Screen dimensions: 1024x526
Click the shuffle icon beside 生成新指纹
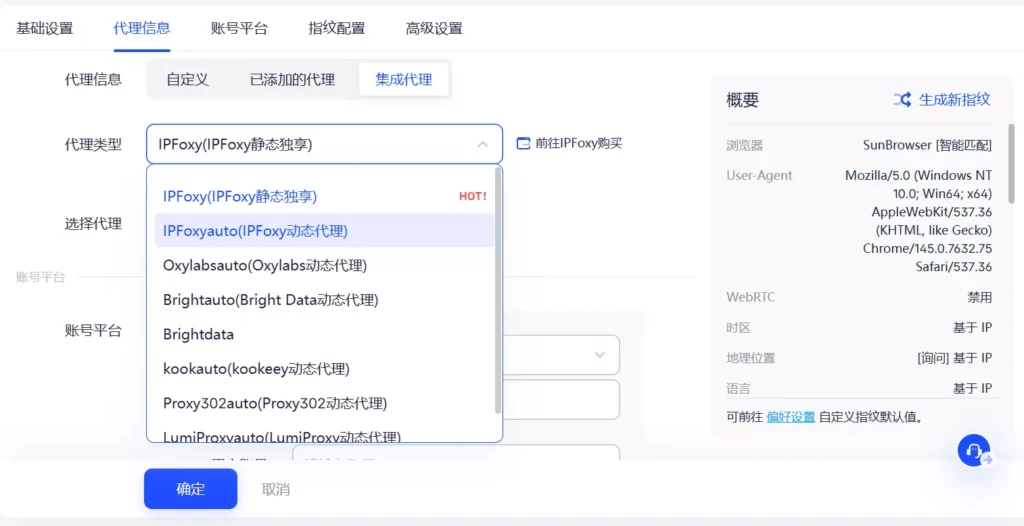tap(902, 100)
